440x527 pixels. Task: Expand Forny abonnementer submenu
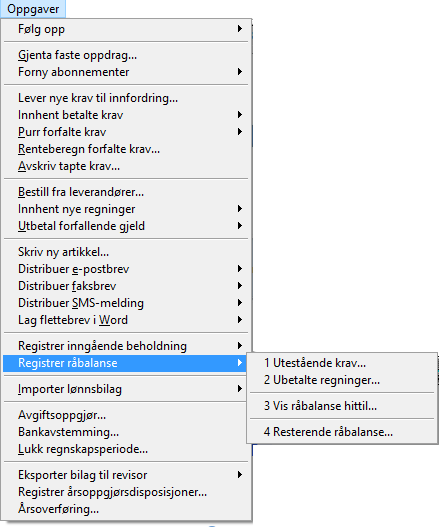click(x=126, y=72)
